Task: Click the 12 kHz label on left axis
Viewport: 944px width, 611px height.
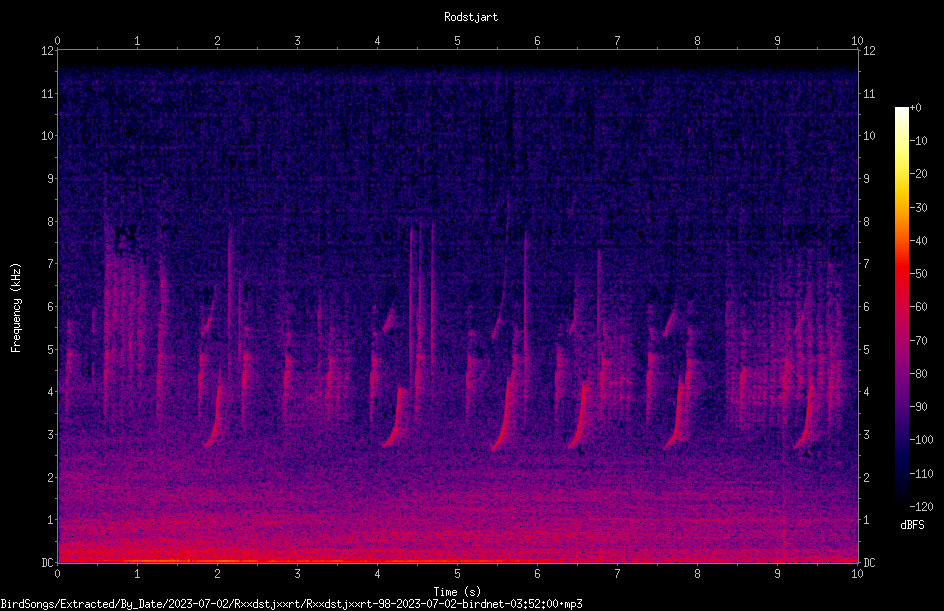Action: coord(48,51)
